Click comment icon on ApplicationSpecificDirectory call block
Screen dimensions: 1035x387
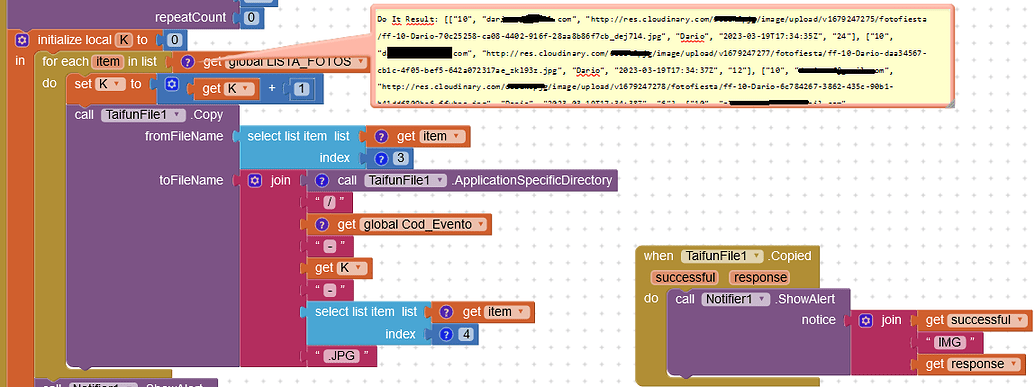pyautogui.click(x=321, y=180)
